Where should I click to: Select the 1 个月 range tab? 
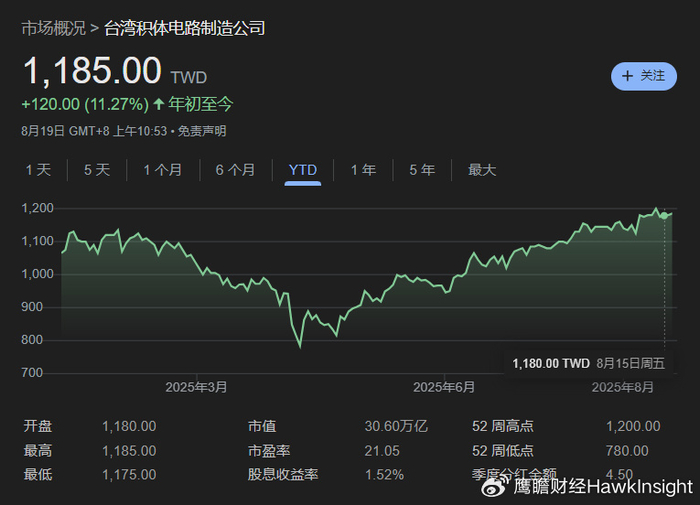[162, 170]
